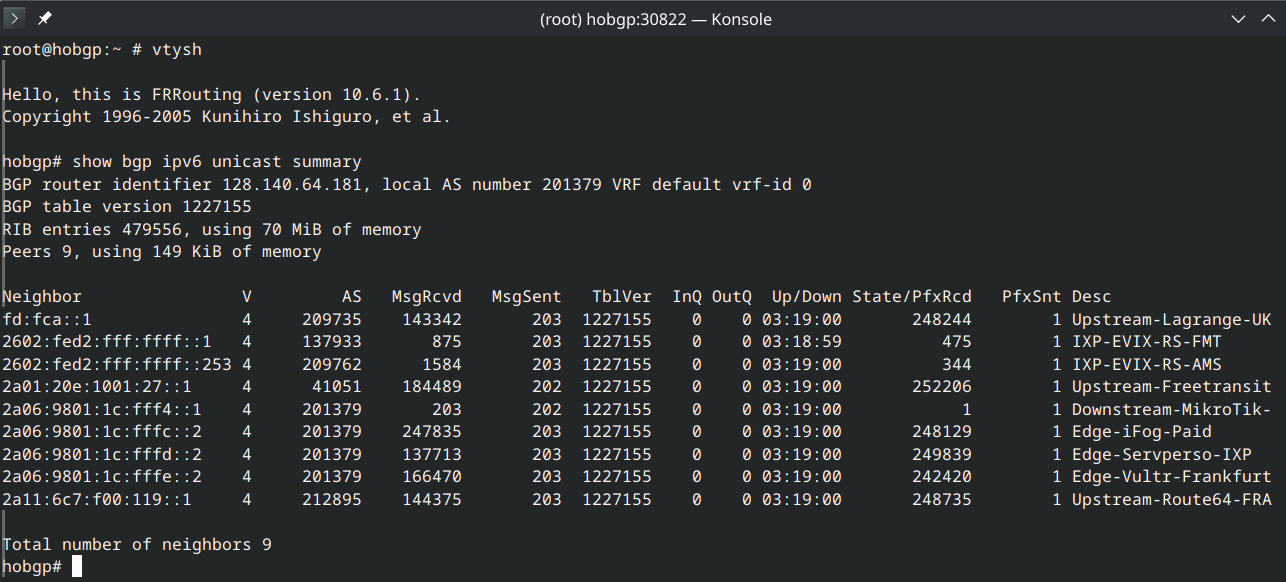This screenshot has width=1286, height=582.
Task: Click the State/PfxRcd column header
Action: click(x=912, y=297)
